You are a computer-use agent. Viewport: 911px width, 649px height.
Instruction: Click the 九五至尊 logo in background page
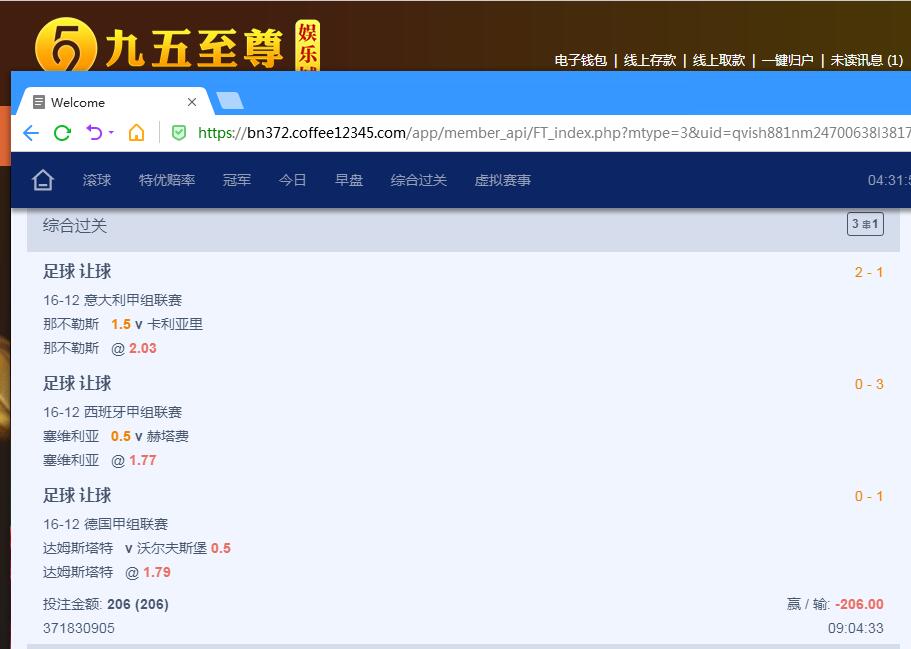pos(177,45)
